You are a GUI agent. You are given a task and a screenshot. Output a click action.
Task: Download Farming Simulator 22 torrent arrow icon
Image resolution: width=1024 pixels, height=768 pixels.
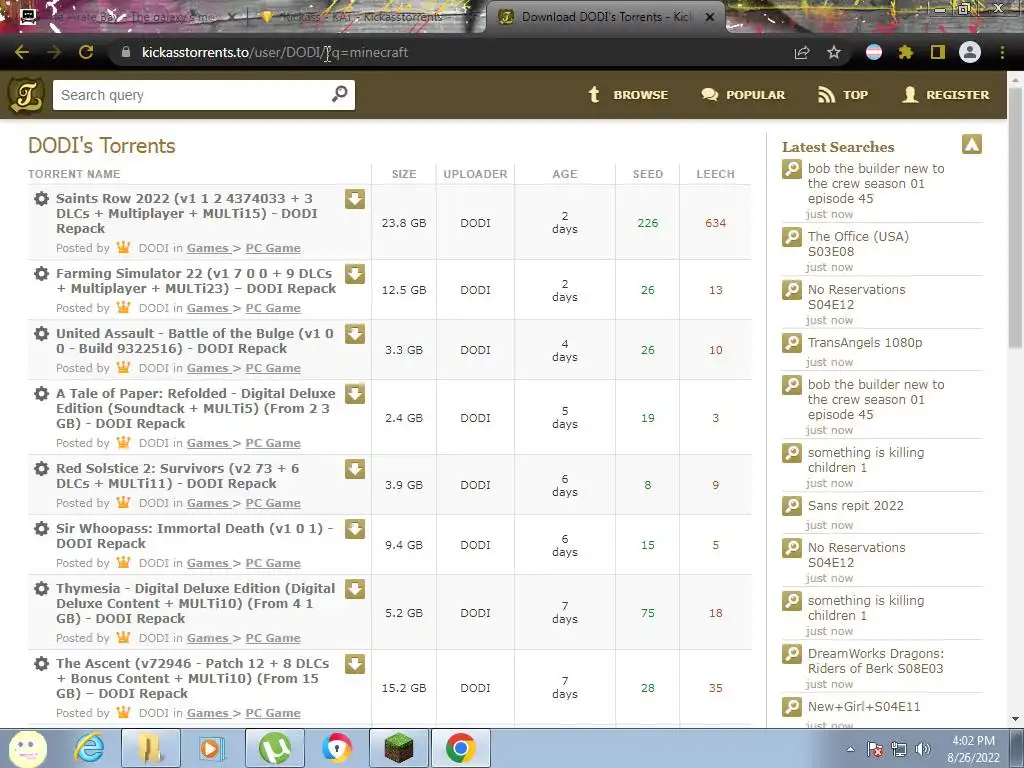[x=355, y=274]
